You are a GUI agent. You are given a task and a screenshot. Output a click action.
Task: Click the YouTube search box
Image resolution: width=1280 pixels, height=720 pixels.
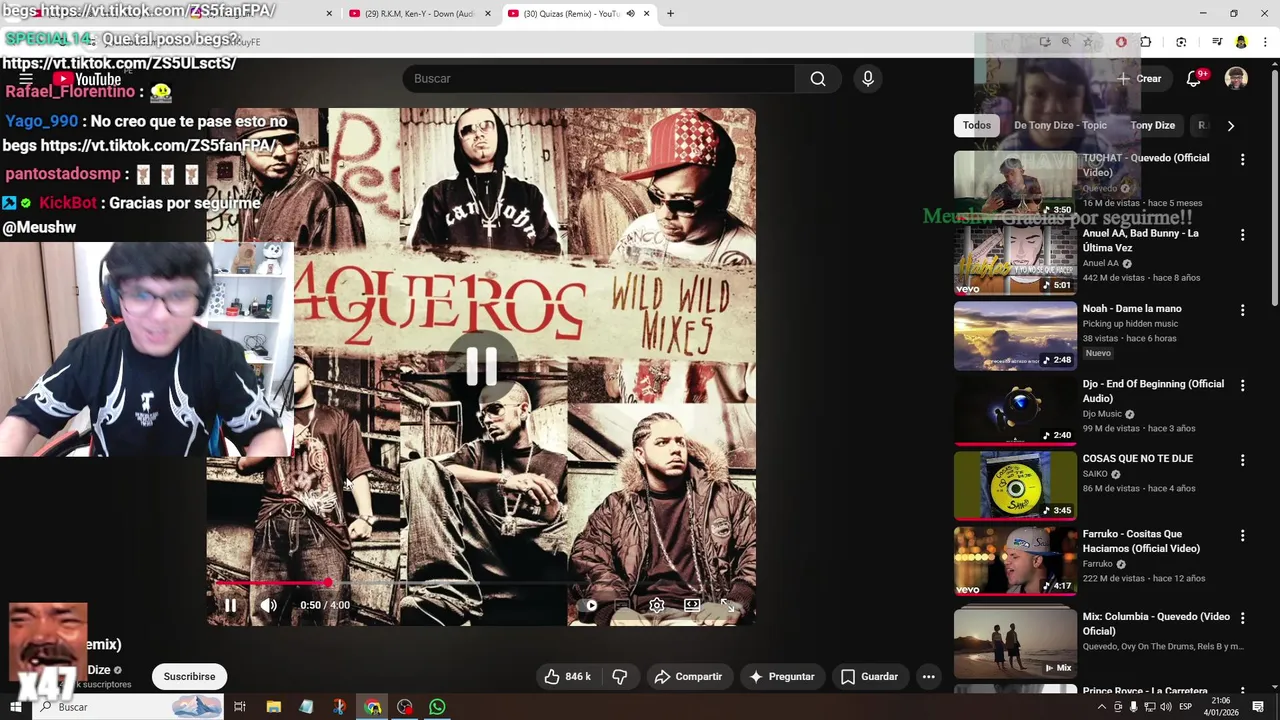point(599,79)
